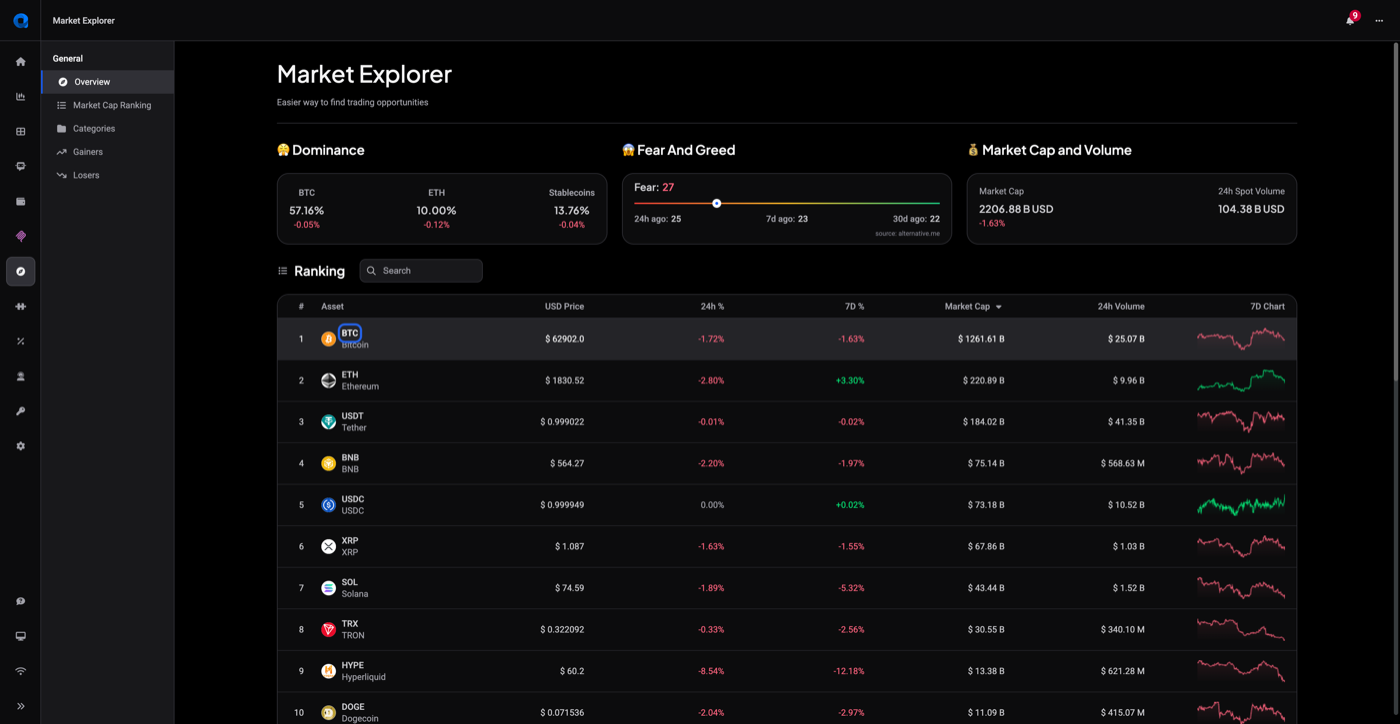This screenshot has height=724, width=1400.
Task: Click the Solana coin logo
Action: coord(328,588)
